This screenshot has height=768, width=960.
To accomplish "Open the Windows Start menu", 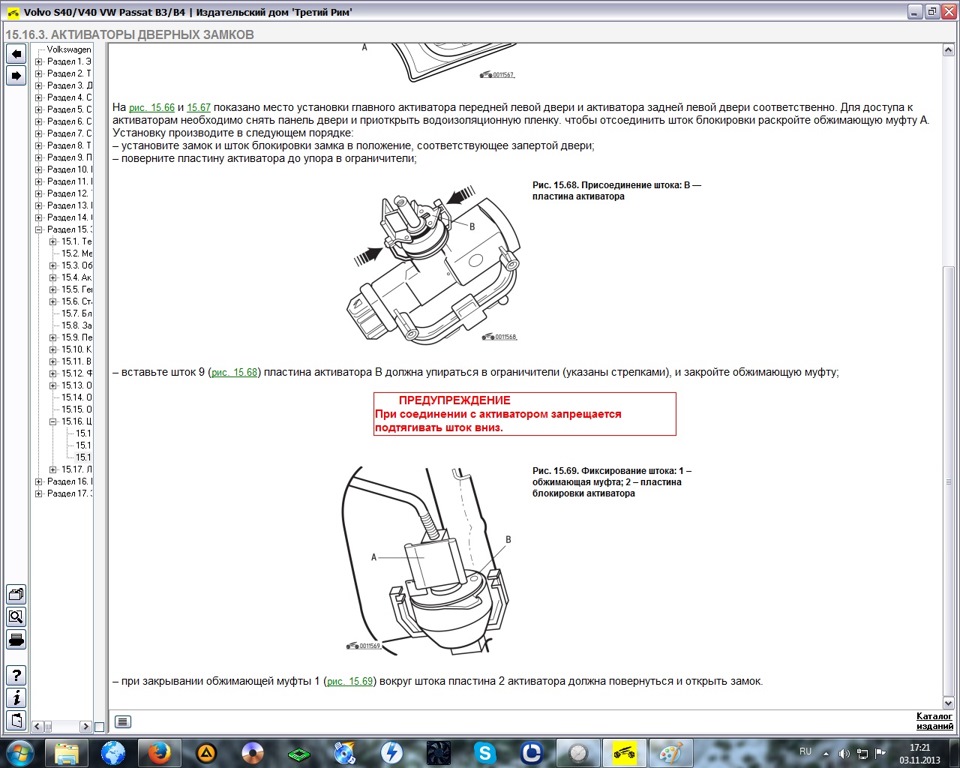I will pyautogui.click(x=18, y=753).
